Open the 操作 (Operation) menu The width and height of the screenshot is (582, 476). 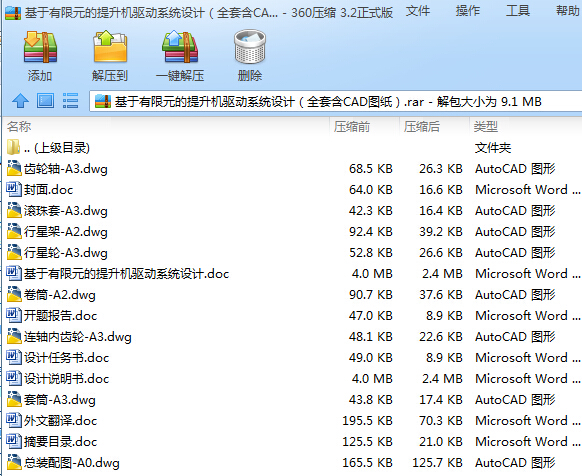click(468, 11)
